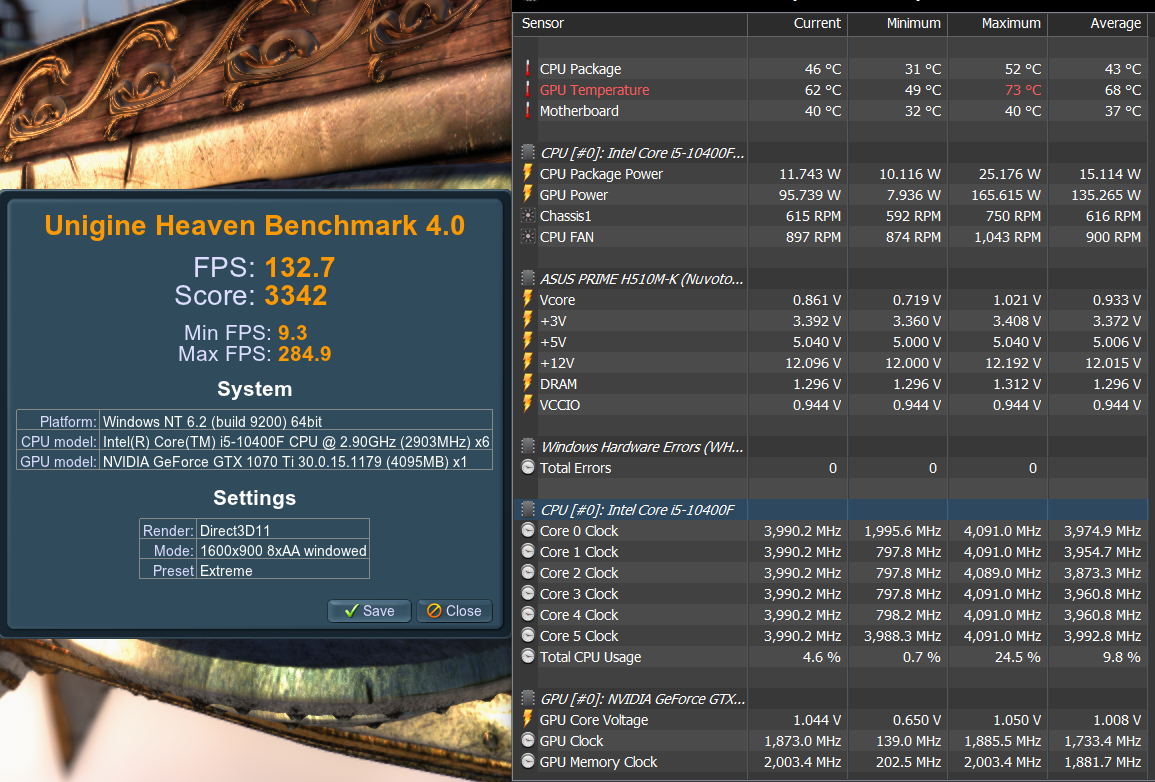Click the CPU Package Power lightning icon
This screenshot has width=1155, height=782.
(x=527, y=174)
